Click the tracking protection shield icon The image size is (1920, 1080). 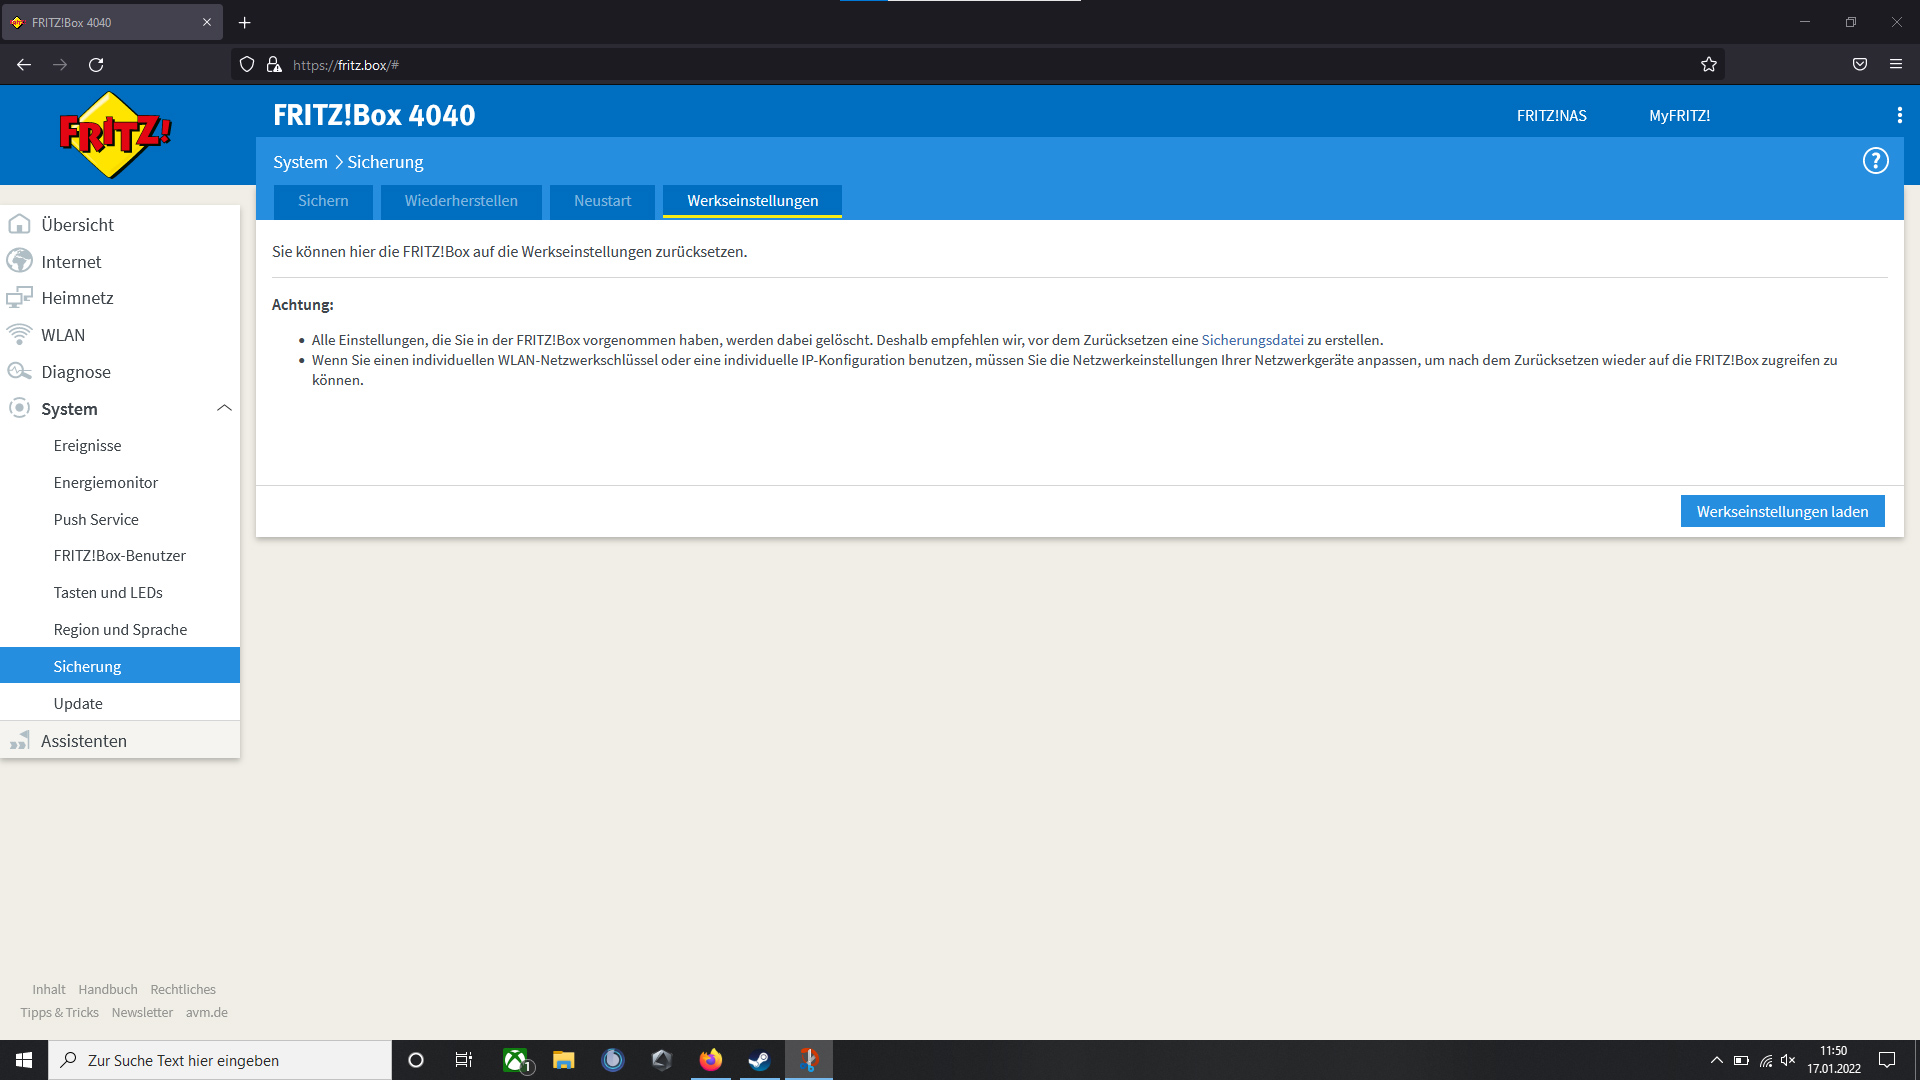coord(247,65)
